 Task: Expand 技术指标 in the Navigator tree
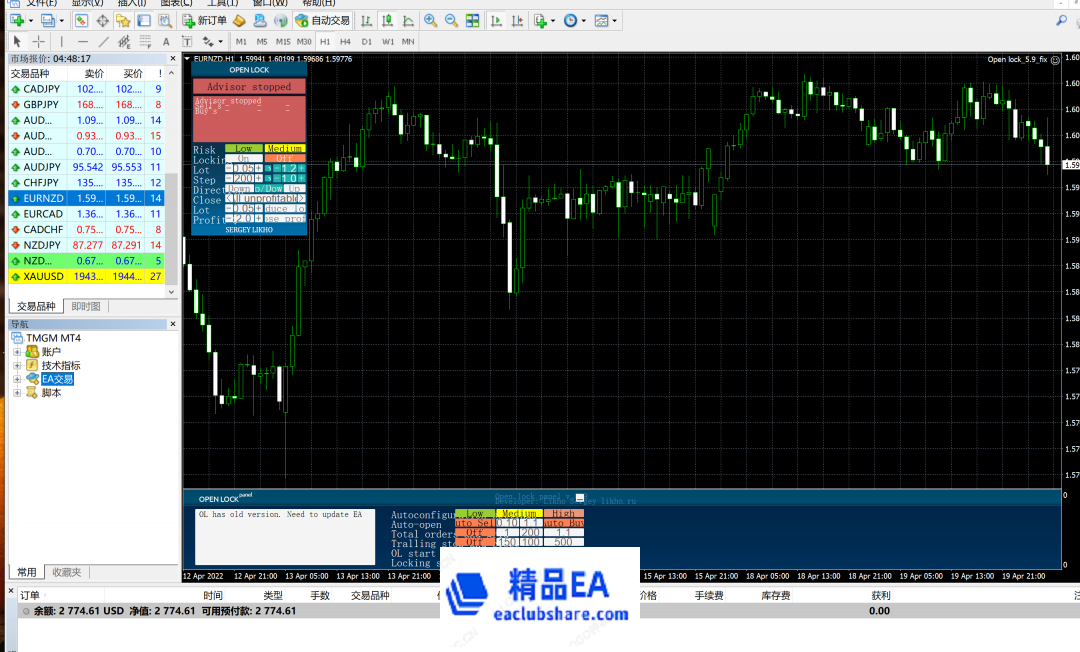16,365
